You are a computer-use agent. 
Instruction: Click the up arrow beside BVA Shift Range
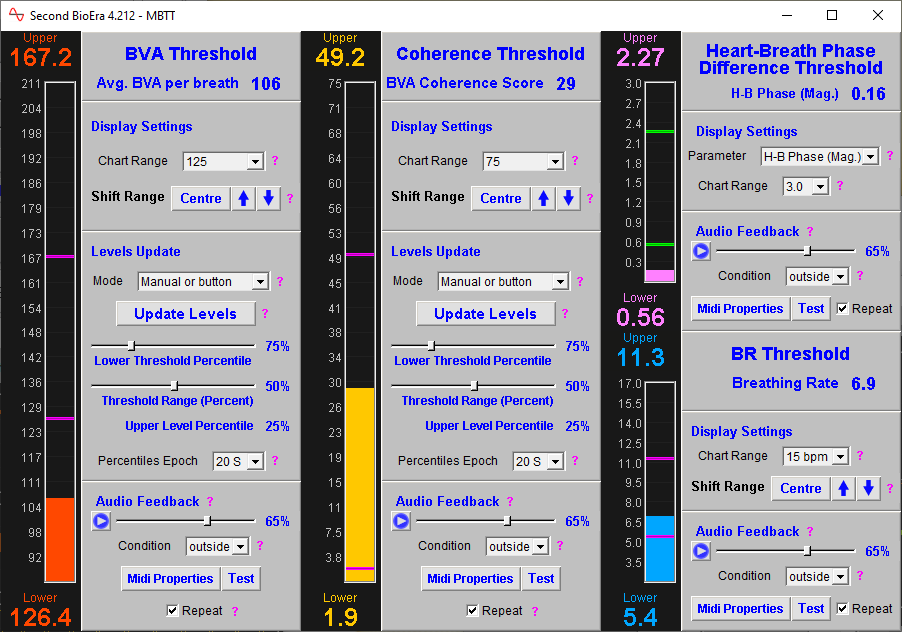243,198
